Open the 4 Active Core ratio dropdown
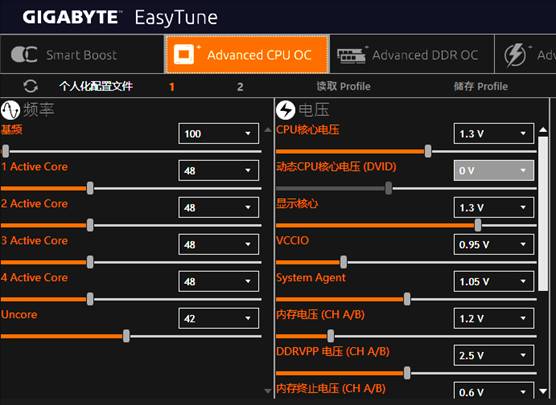The image size is (556, 405). (219, 281)
